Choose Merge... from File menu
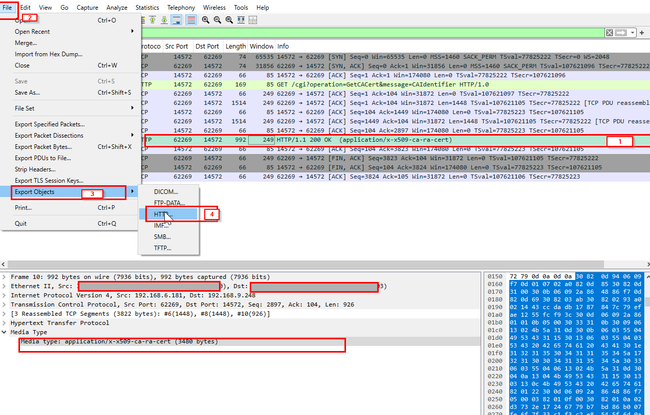The width and height of the screenshot is (650, 415). [70, 43]
